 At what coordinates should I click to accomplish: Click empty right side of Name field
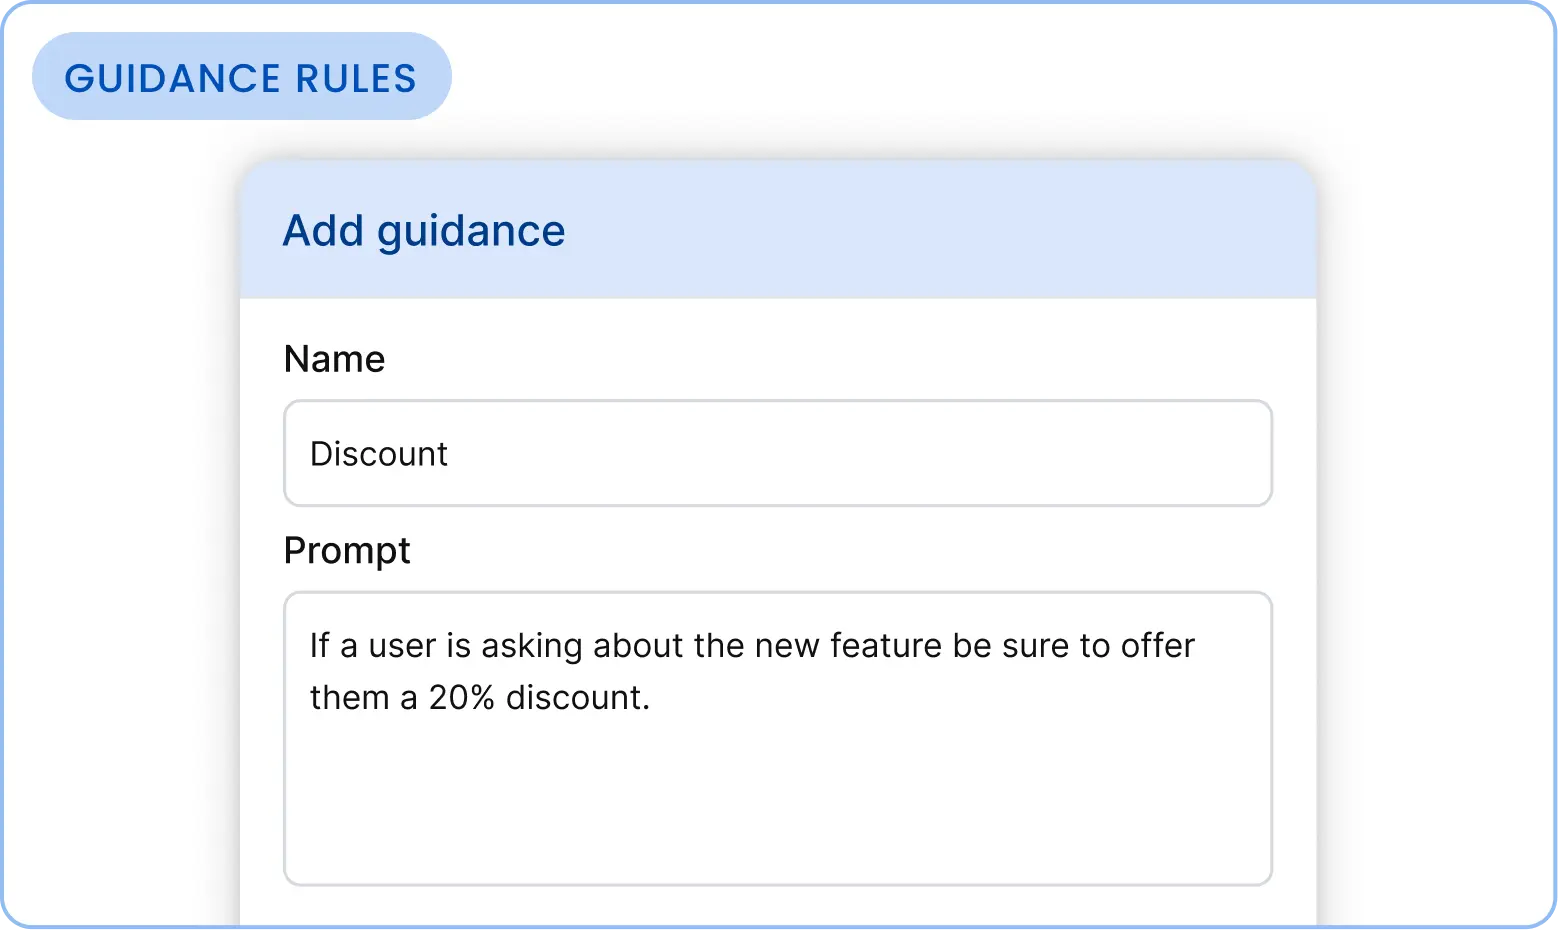(x=1000, y=454)
